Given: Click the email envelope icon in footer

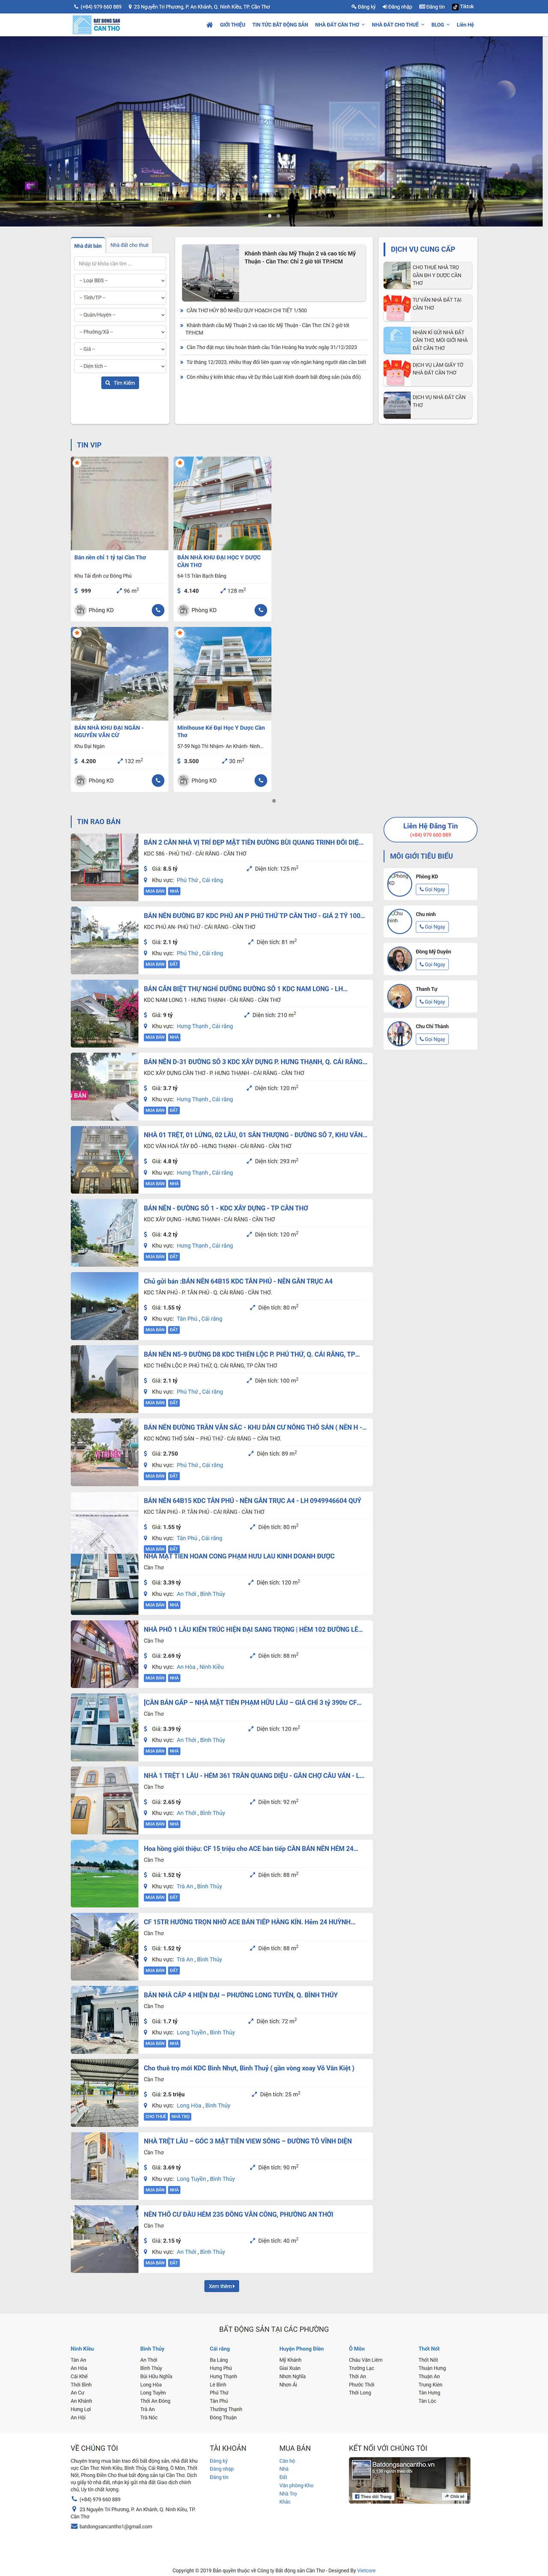Looking at the screenshot, I should (74, 2526).
